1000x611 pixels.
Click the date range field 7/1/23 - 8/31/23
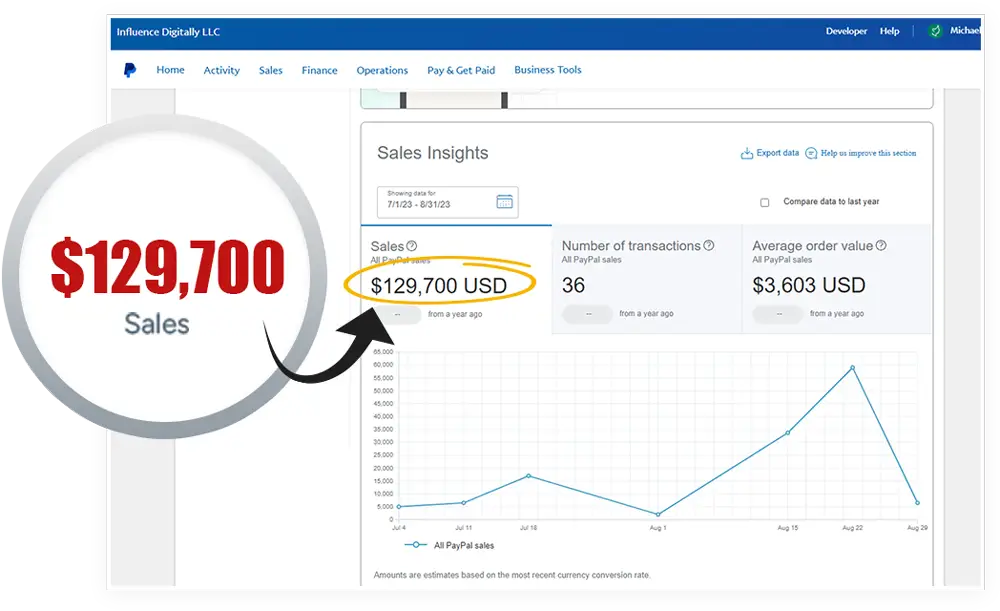pos(448,202)
